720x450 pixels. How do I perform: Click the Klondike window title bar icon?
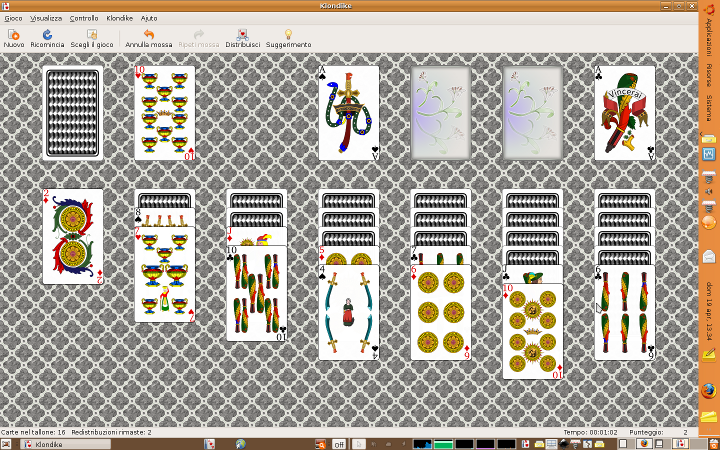tap(6, 6)
